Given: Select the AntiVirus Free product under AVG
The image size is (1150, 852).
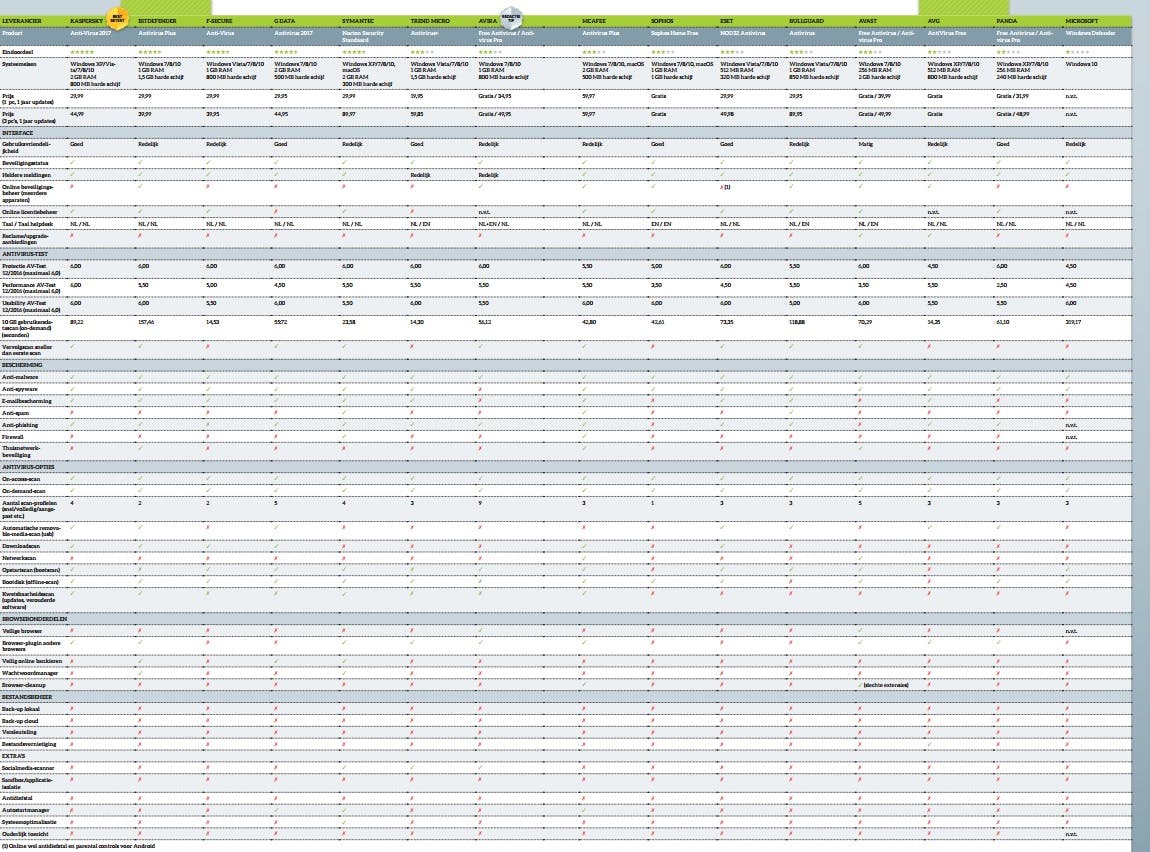Looking at the screenshot, I should pos(947,33).
